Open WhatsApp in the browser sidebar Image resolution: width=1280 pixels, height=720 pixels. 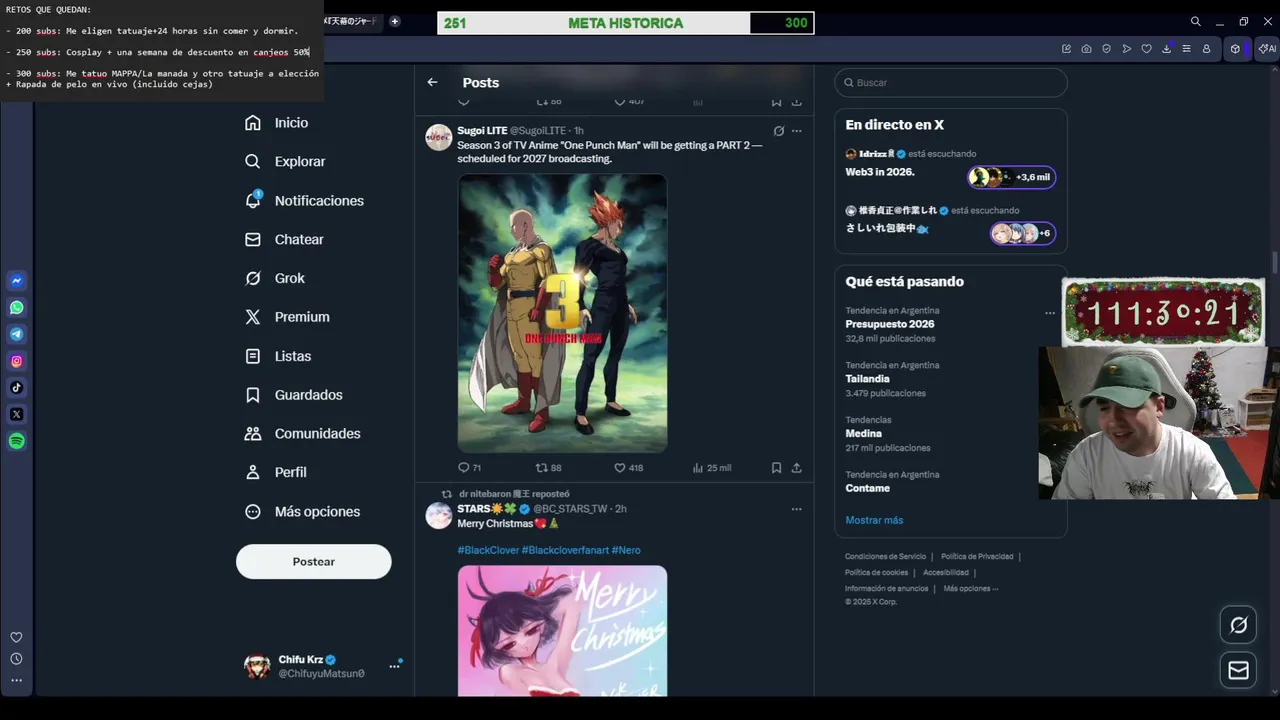[x=17, y=308]
